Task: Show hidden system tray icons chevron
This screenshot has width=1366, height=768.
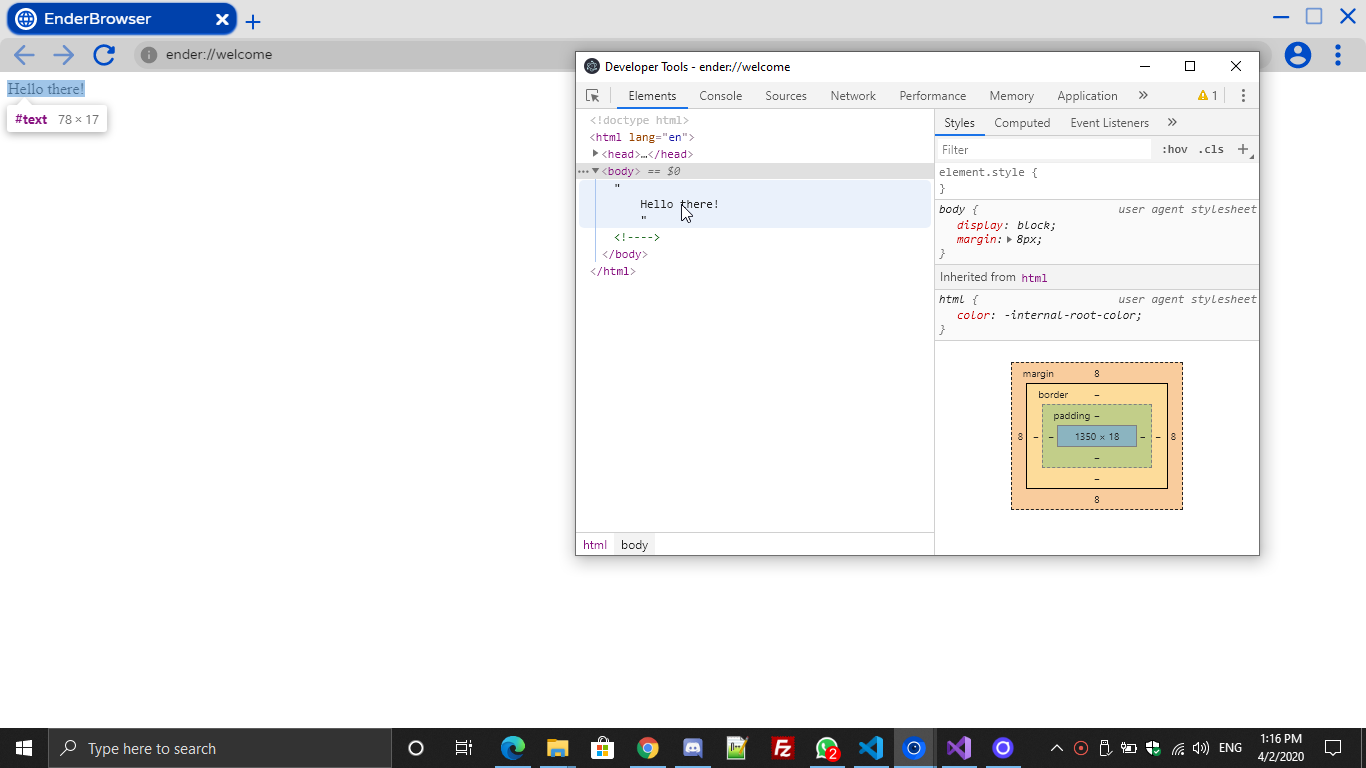Action: click(x=1056, y=748)
